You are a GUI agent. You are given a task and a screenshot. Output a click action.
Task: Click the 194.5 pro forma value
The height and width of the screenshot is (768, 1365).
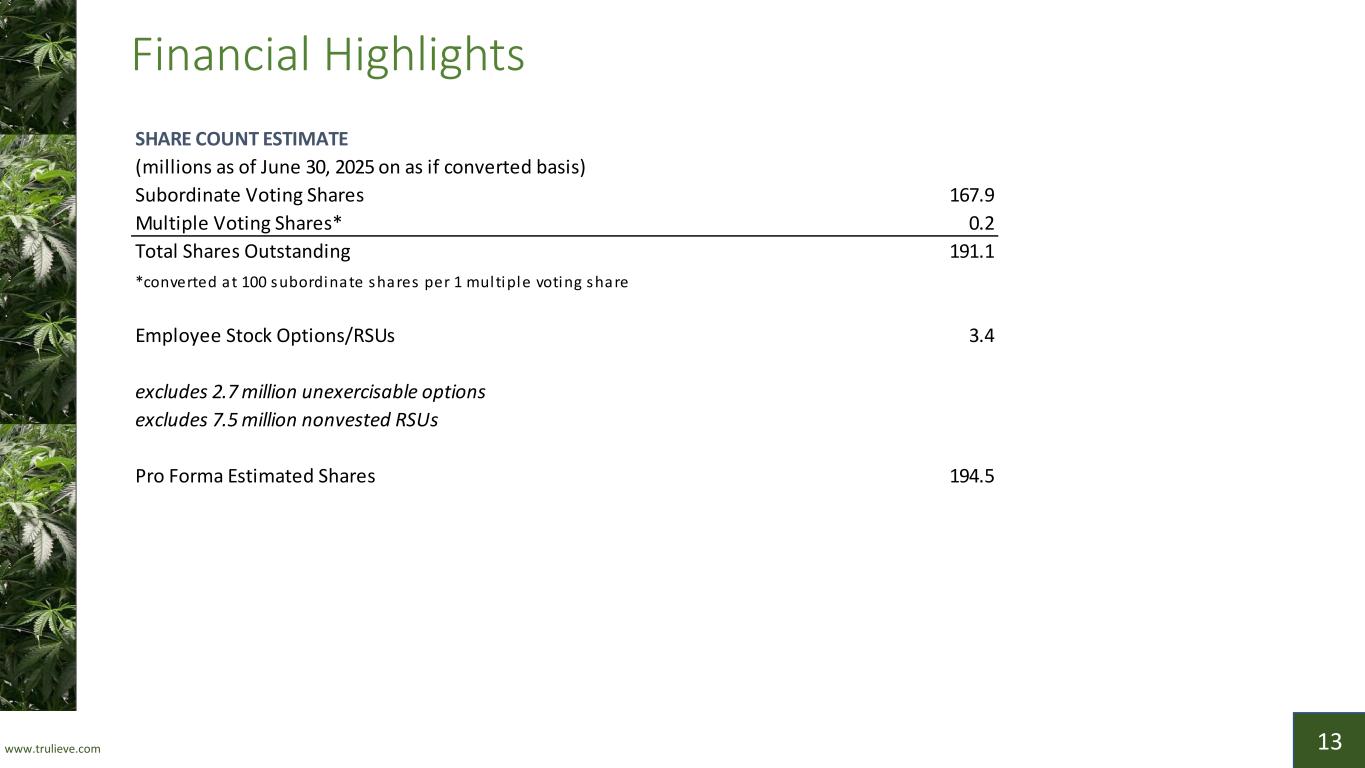(x=971, y=476)
